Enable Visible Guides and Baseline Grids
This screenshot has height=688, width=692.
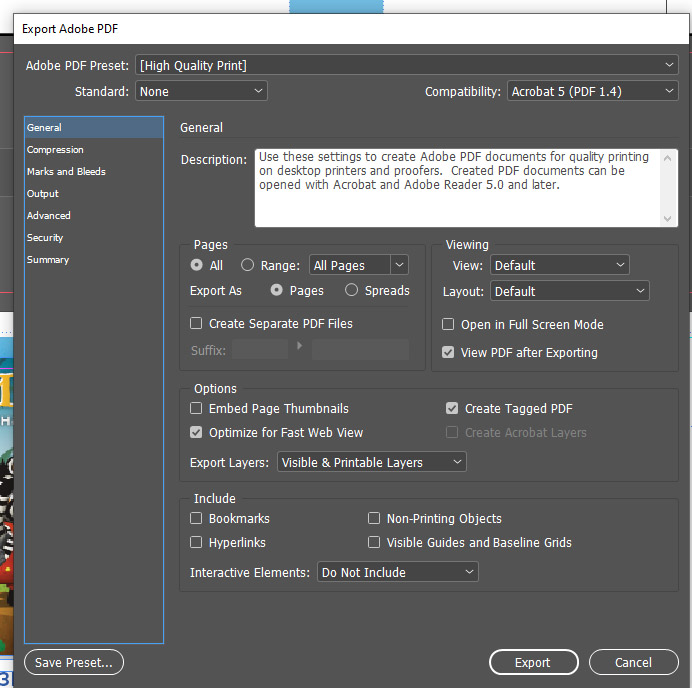tap(374, 542)
